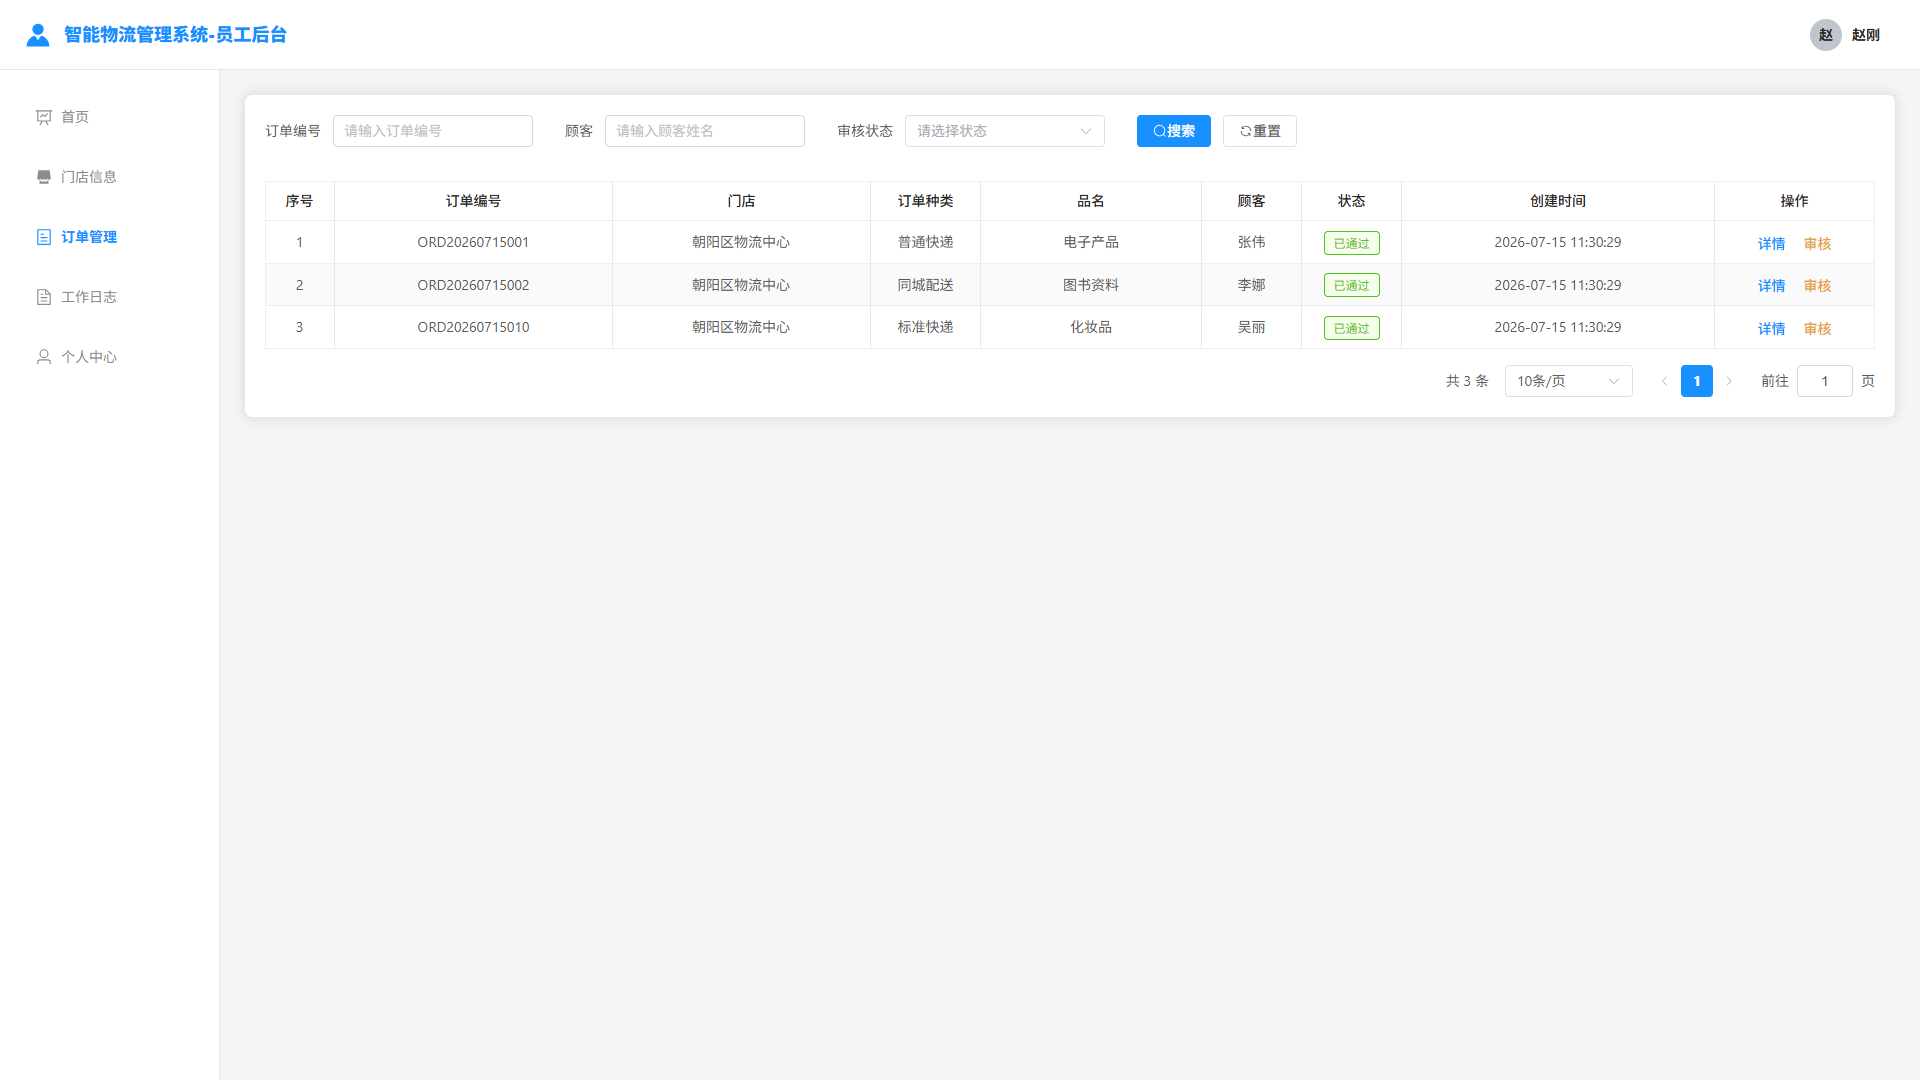This screenshot has width=1920, height=1080.
Task: Click the 赵 avatar circle in header
Action: click(1825, 35)
